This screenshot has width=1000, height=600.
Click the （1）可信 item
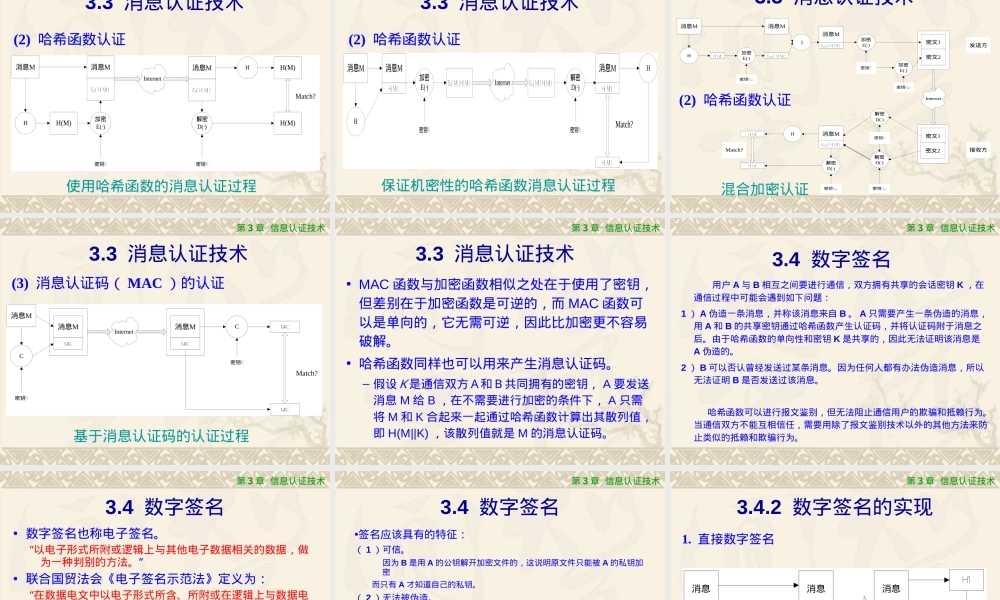(x=381, y=550)
